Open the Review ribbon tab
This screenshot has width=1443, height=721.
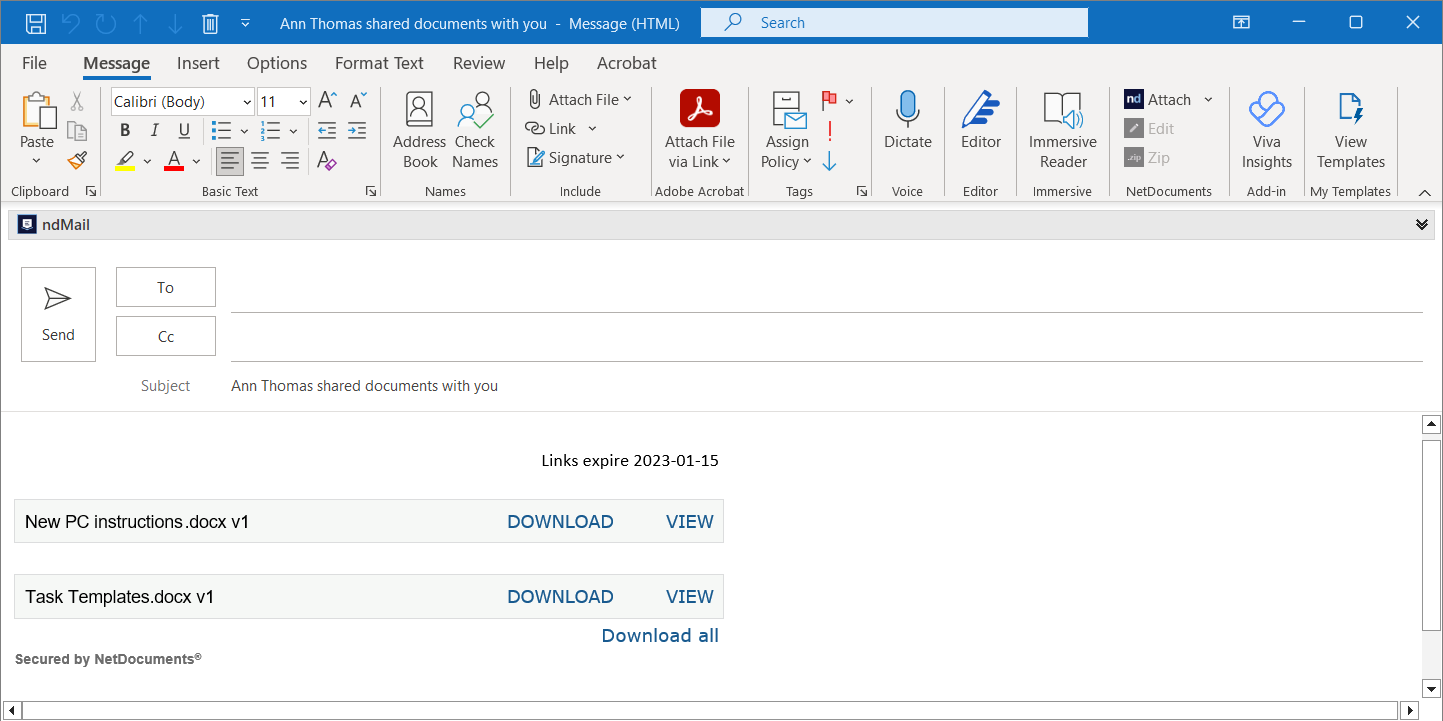pyautogui.click(x=478, y=63)
